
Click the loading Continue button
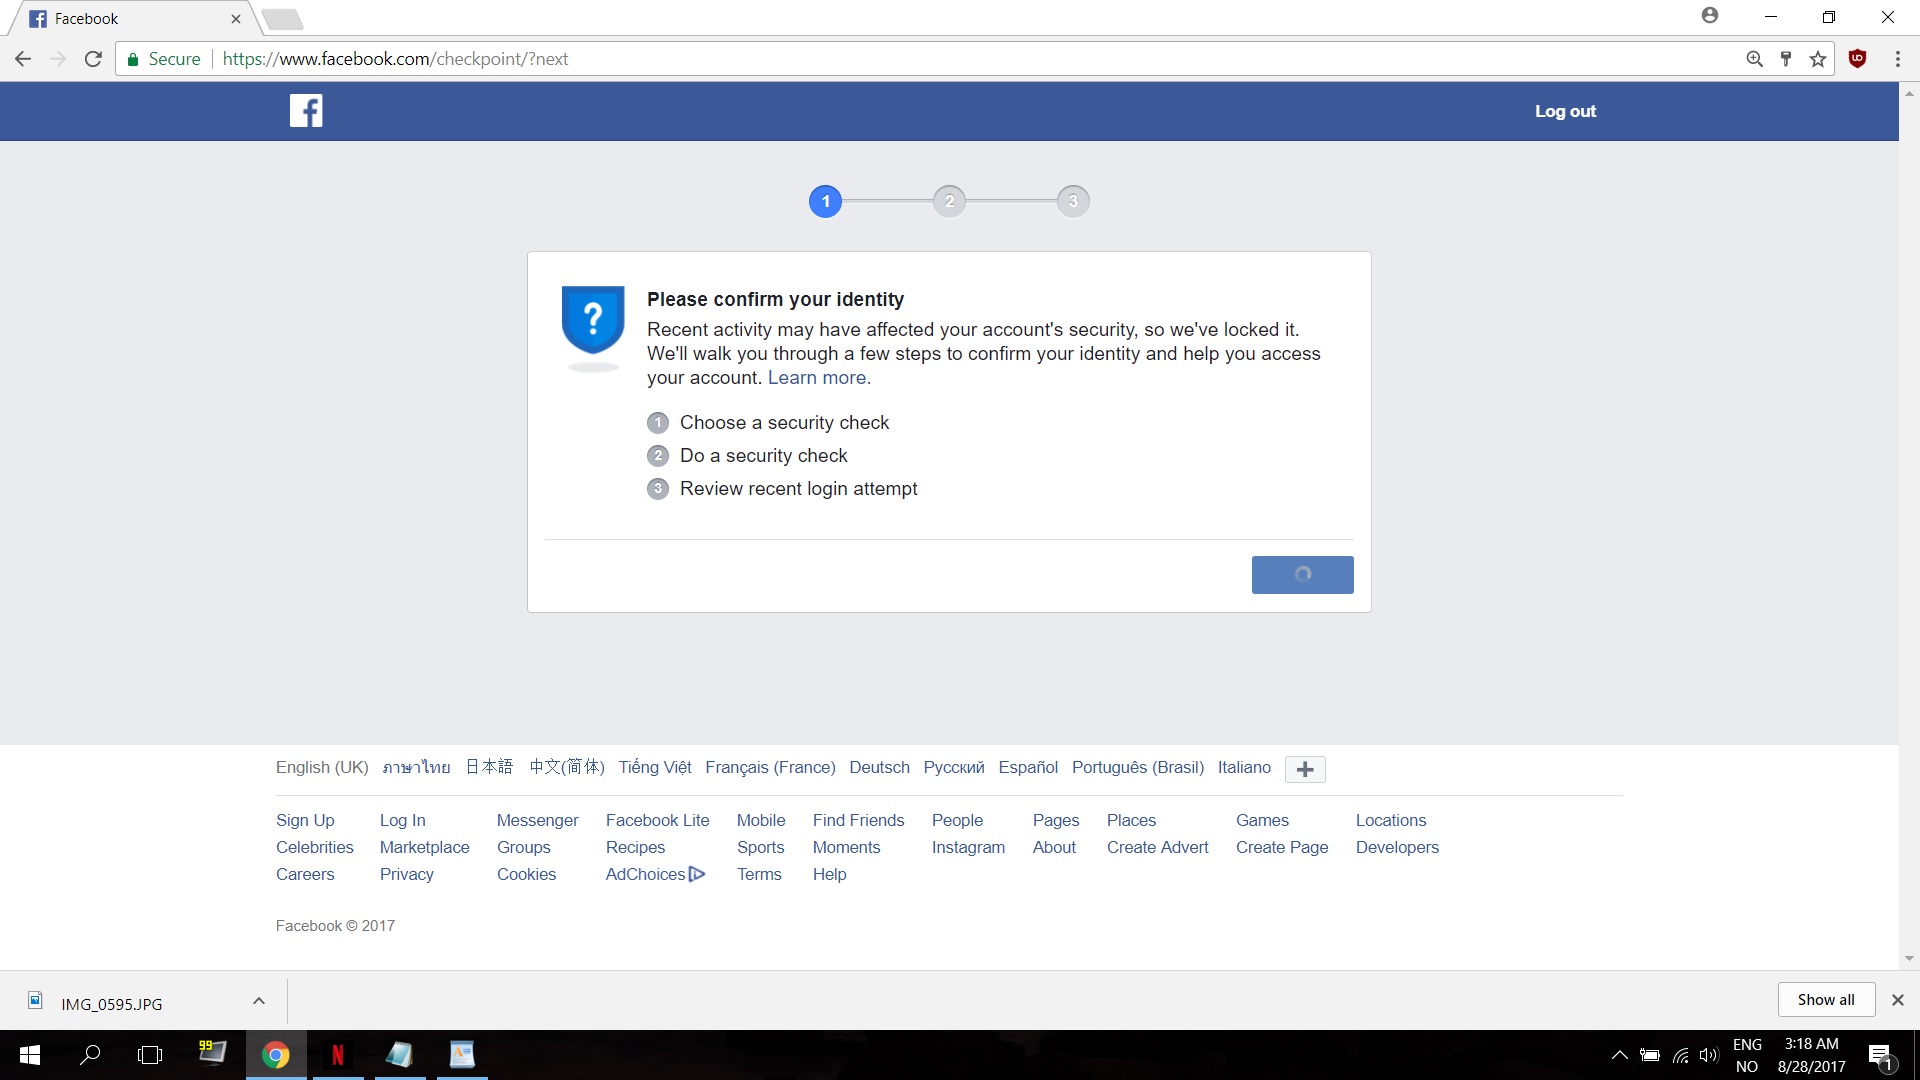click(x=1302, y=574)
